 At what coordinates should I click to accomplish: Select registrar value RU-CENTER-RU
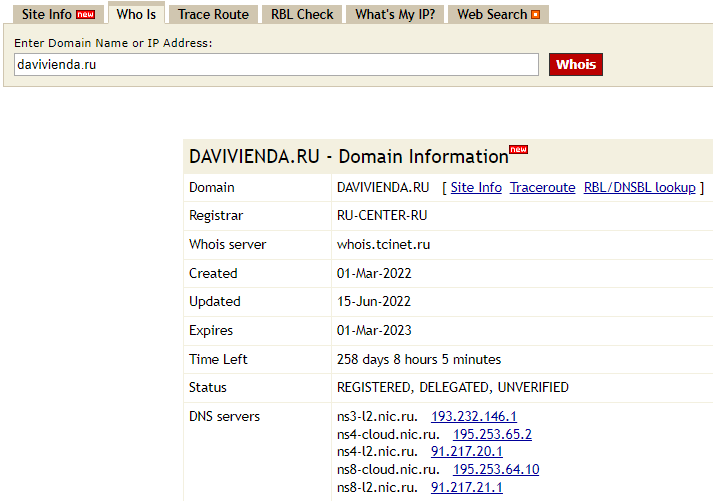pyautogui.click(x=382, y=215)
